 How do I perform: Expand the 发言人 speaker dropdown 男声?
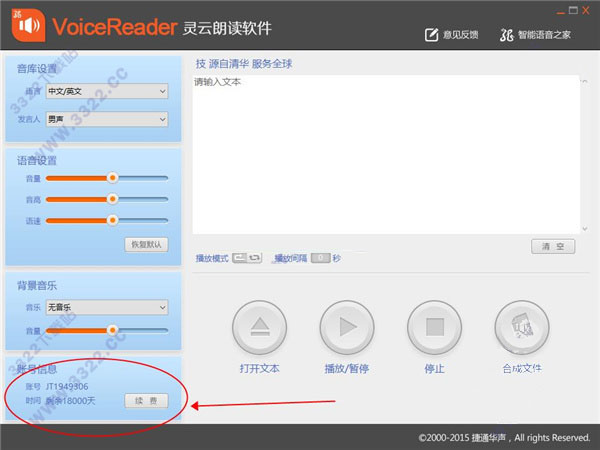(107, 119)
